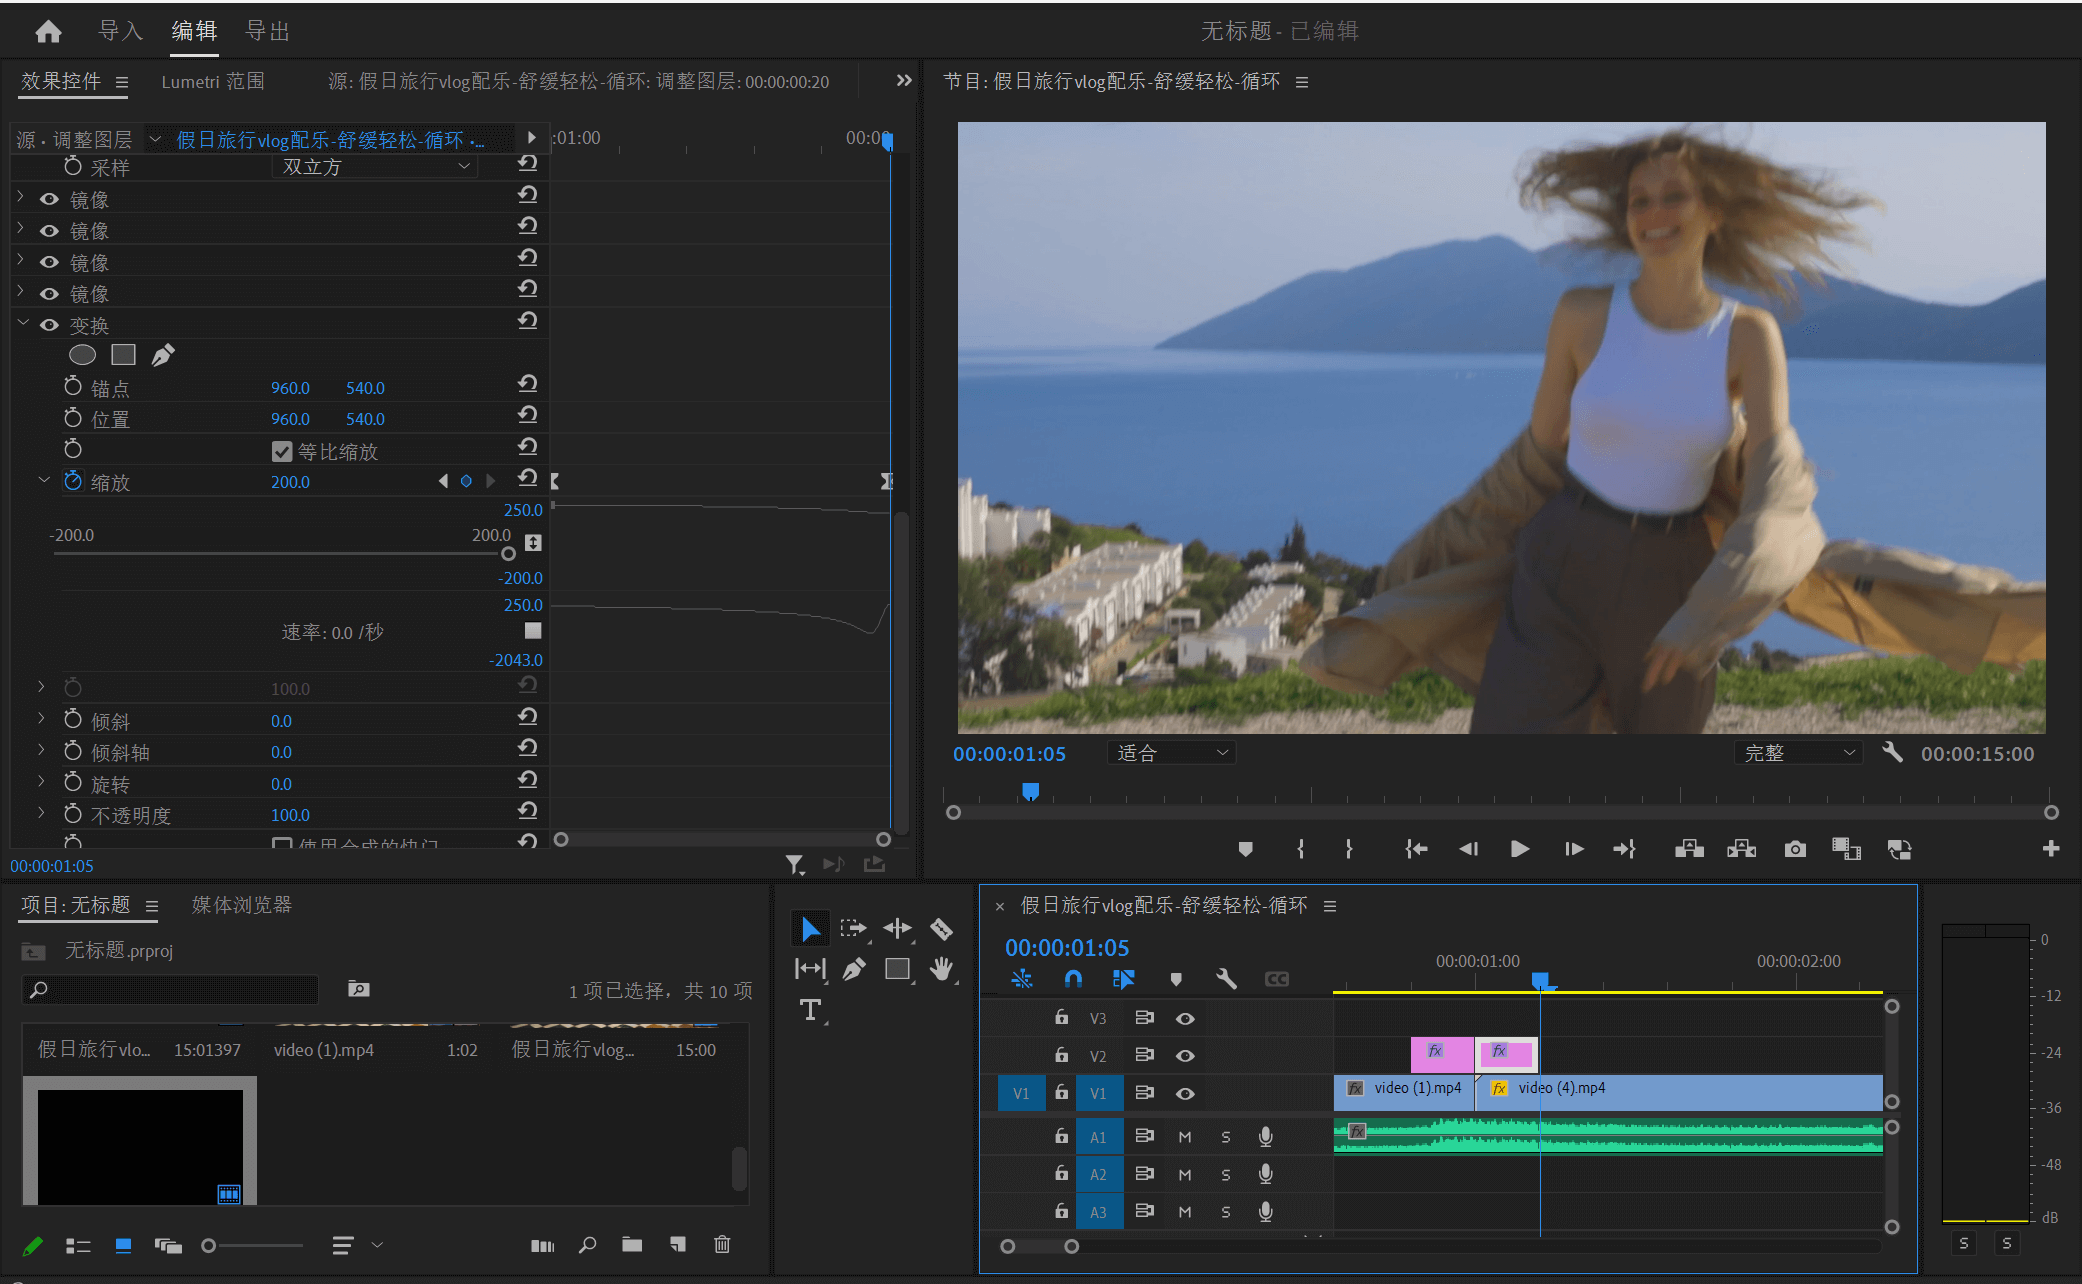Image resolution: width=2082 pixels, height=1284 pixels.
Task: Select black sequence thumbnail in project
Action: coord(140,1141)
